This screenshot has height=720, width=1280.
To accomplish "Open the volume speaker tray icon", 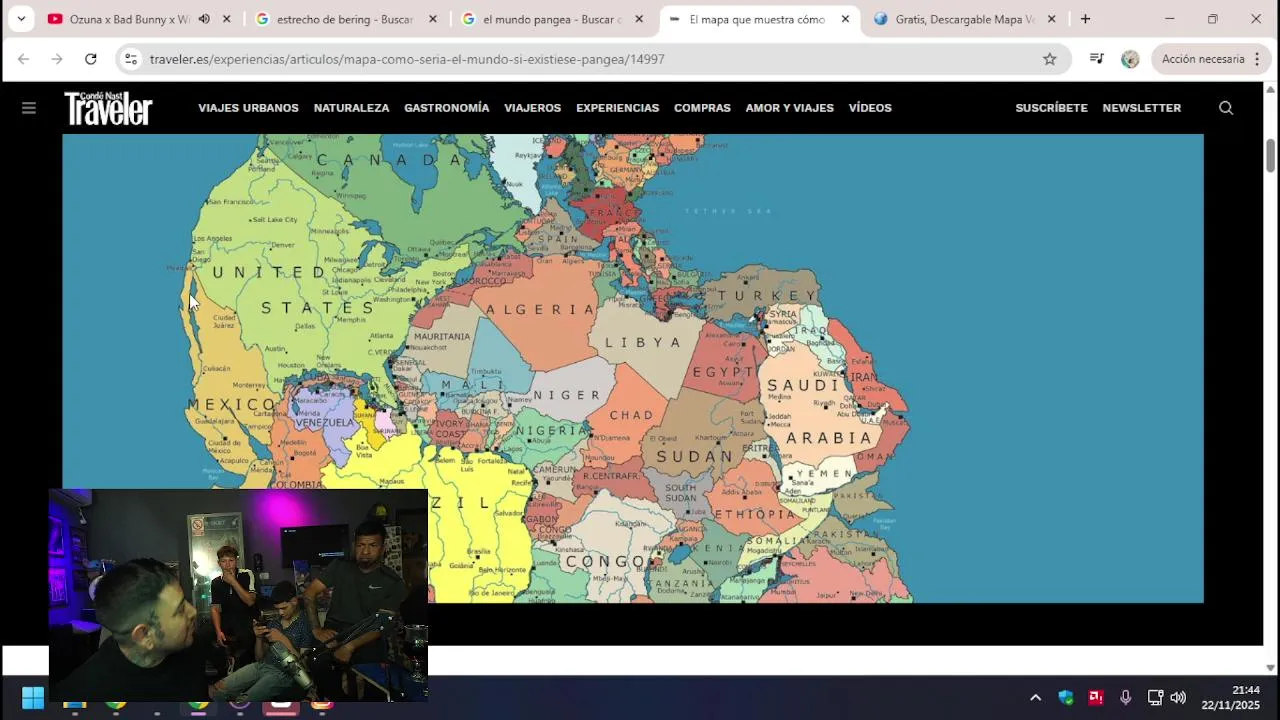I will [1178, 698].
